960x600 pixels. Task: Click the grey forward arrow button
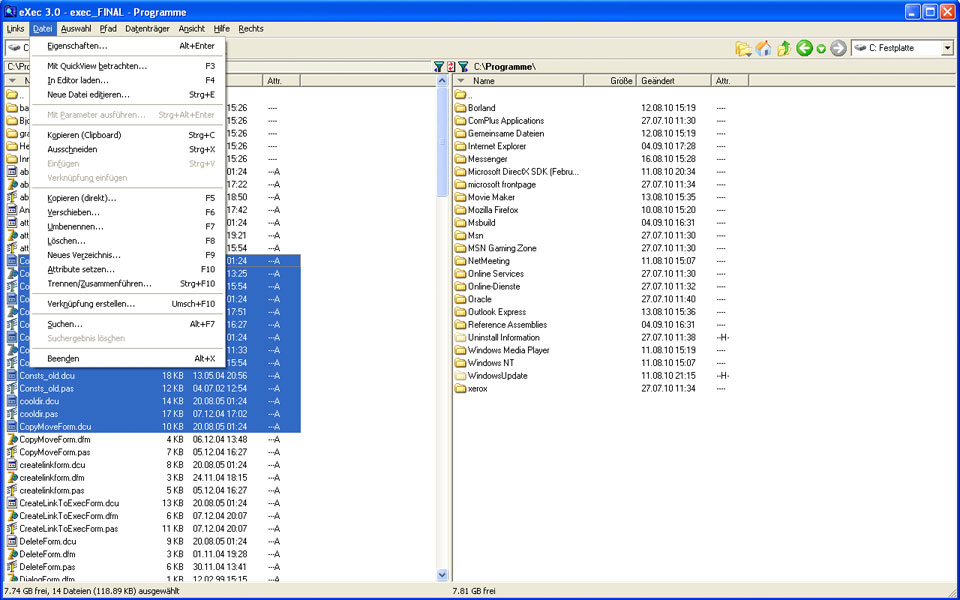838,48
